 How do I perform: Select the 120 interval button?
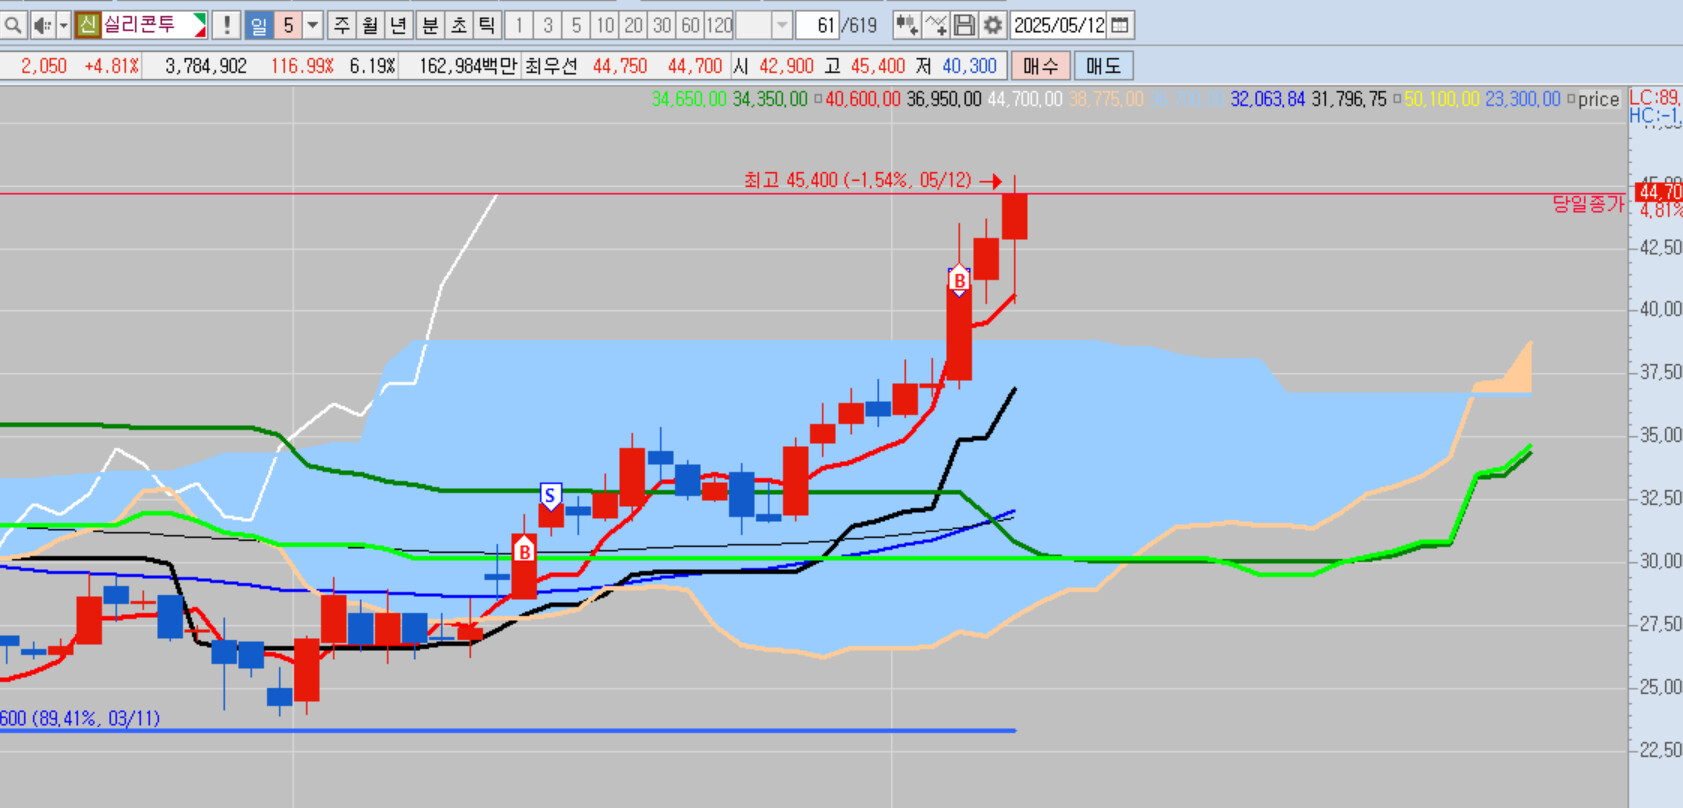click(719, 25)
